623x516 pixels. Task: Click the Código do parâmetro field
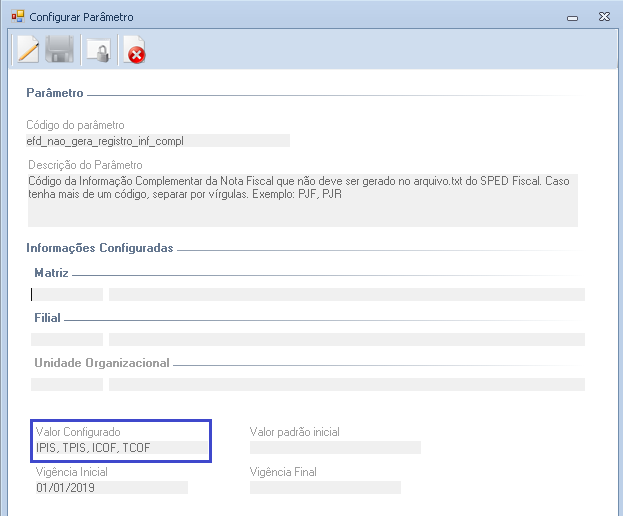coord(158,141)
